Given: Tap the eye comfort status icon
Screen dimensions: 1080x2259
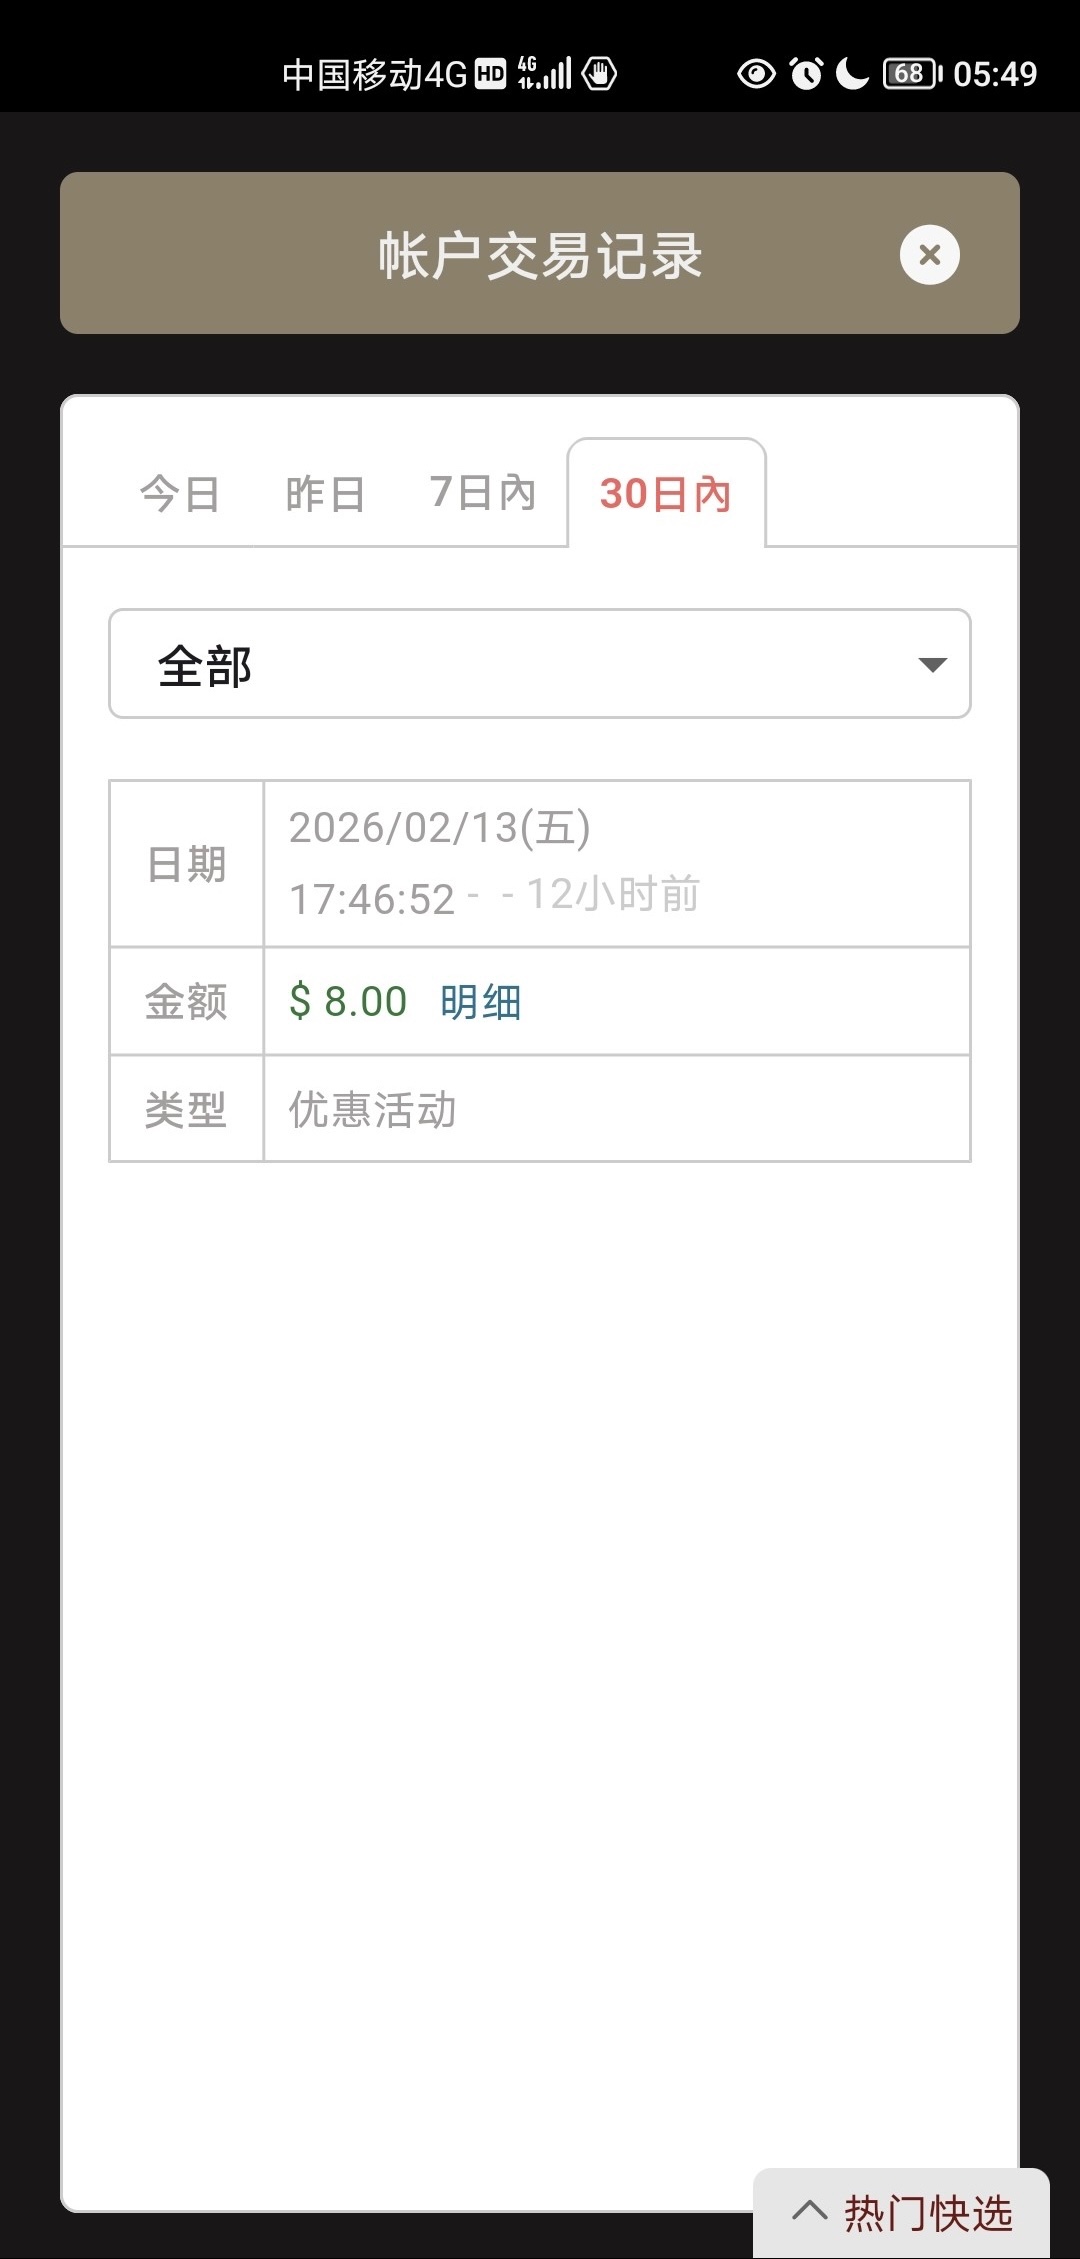Looking at the screenshot, I should click(x=756, y=74).
